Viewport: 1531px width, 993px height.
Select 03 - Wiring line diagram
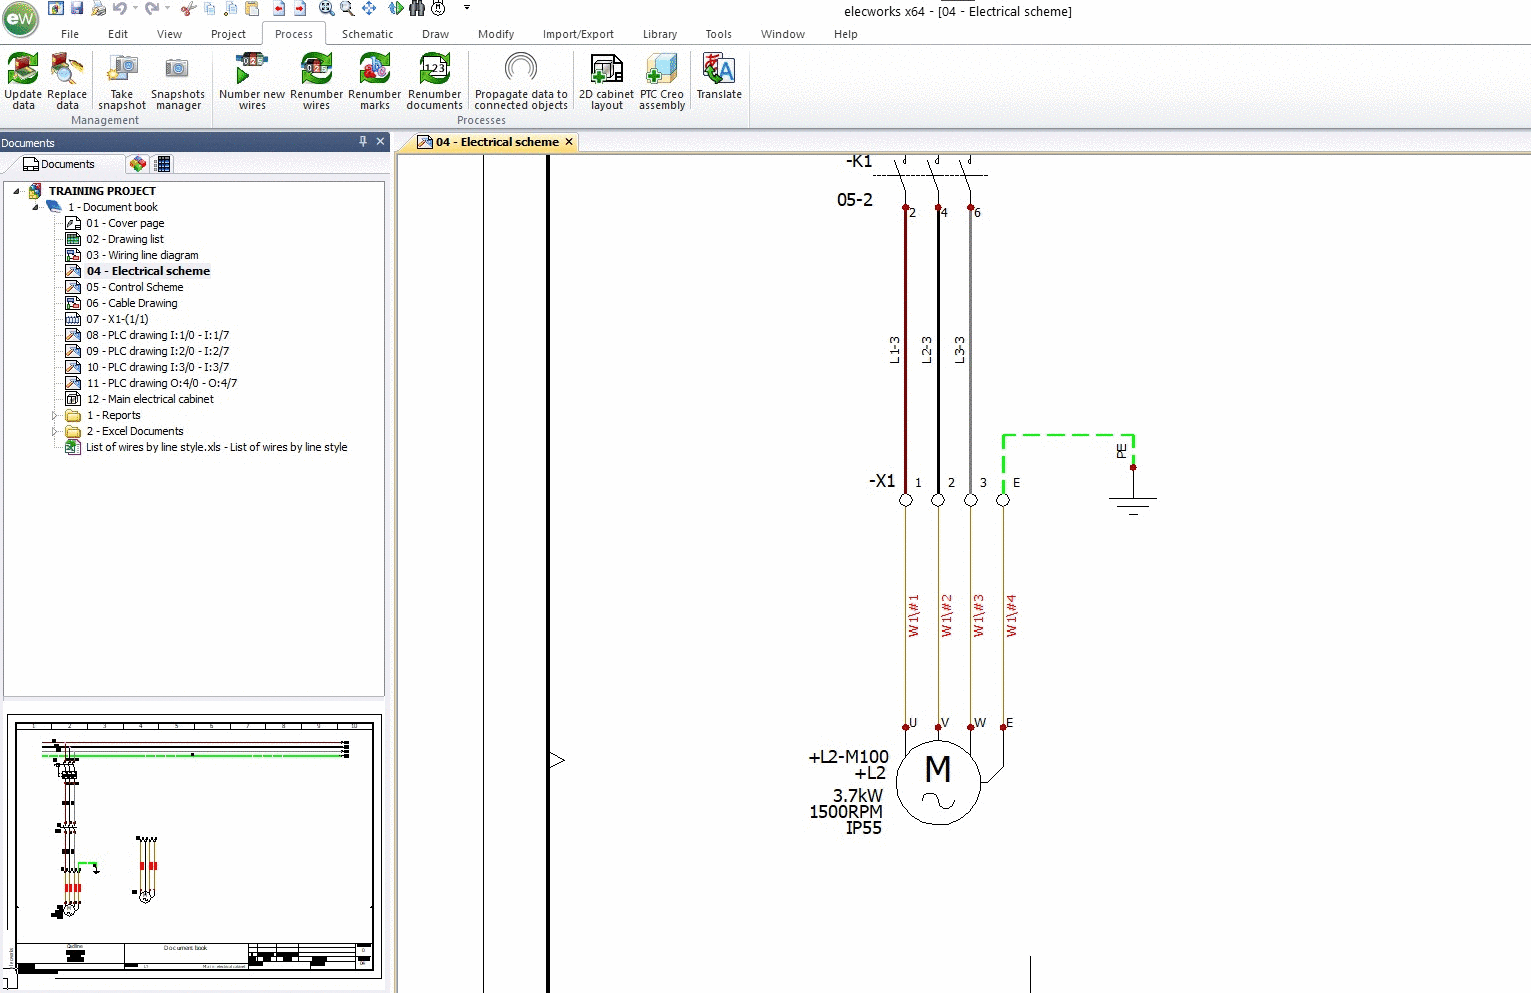pos(142,255)
